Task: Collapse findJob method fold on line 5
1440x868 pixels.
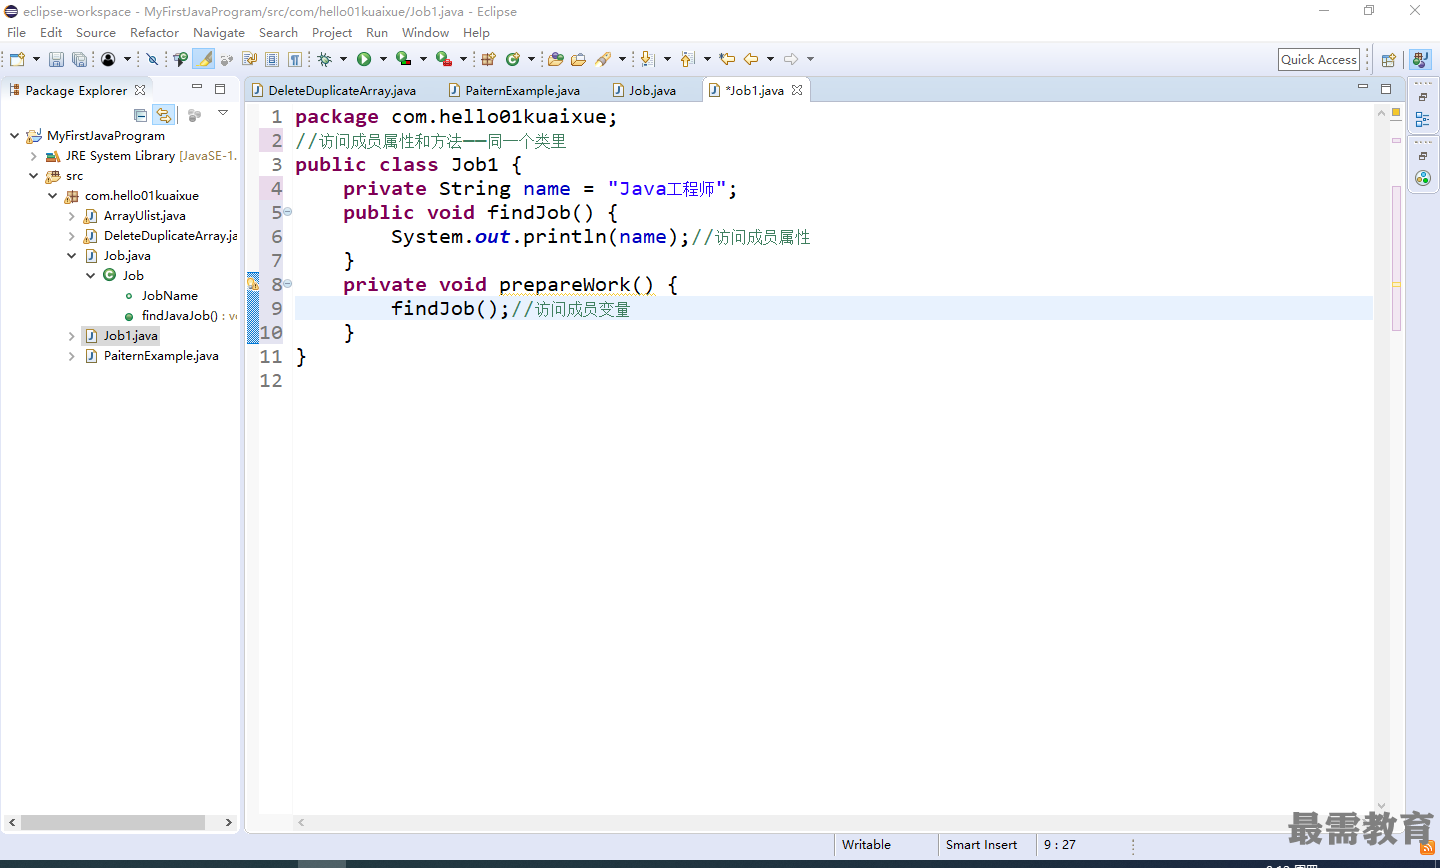Action: pyautogui.click(x=288, y=212)
